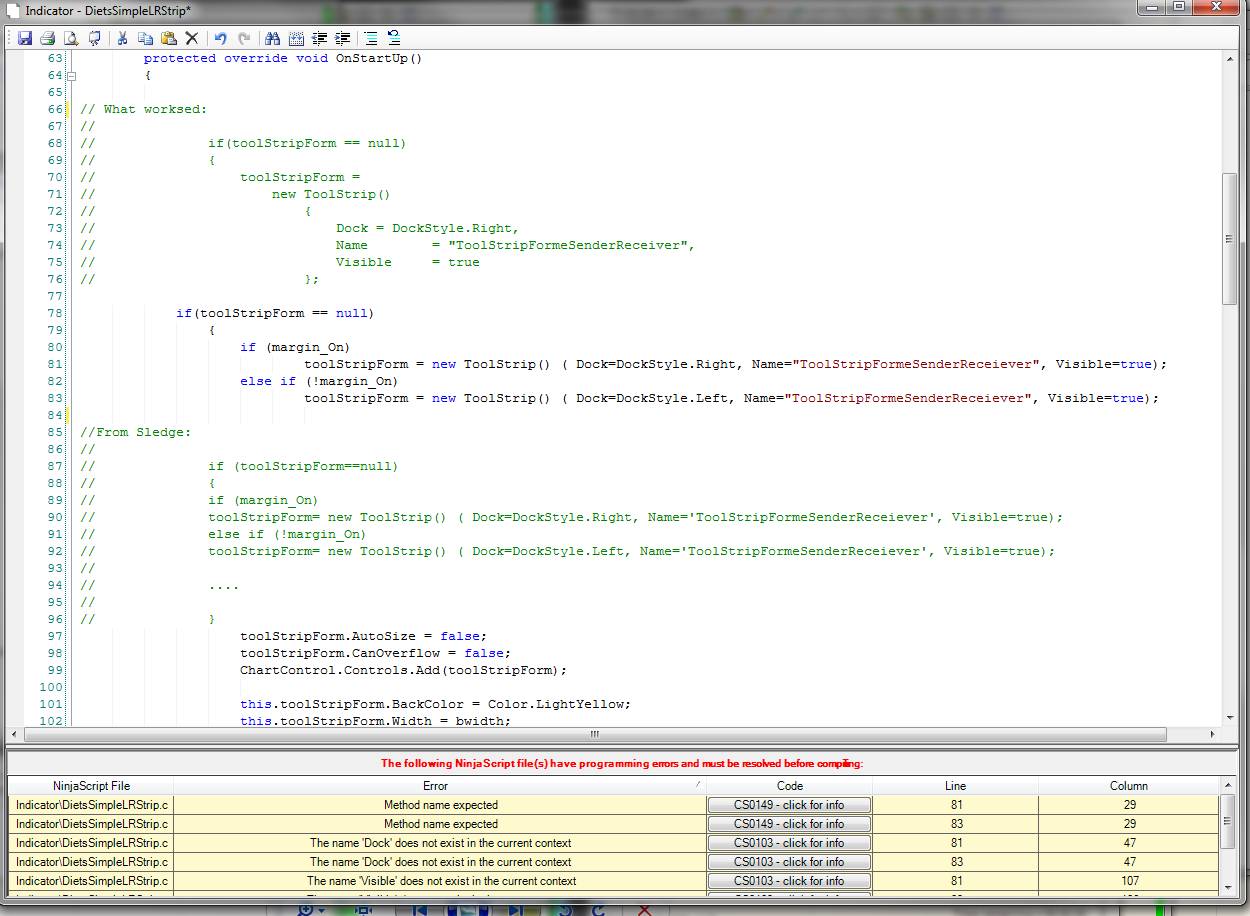Viewport: 1250px width, 916px height.
Task: Click the horizontal scrollbar of the code editor
Action: point(594,734)
